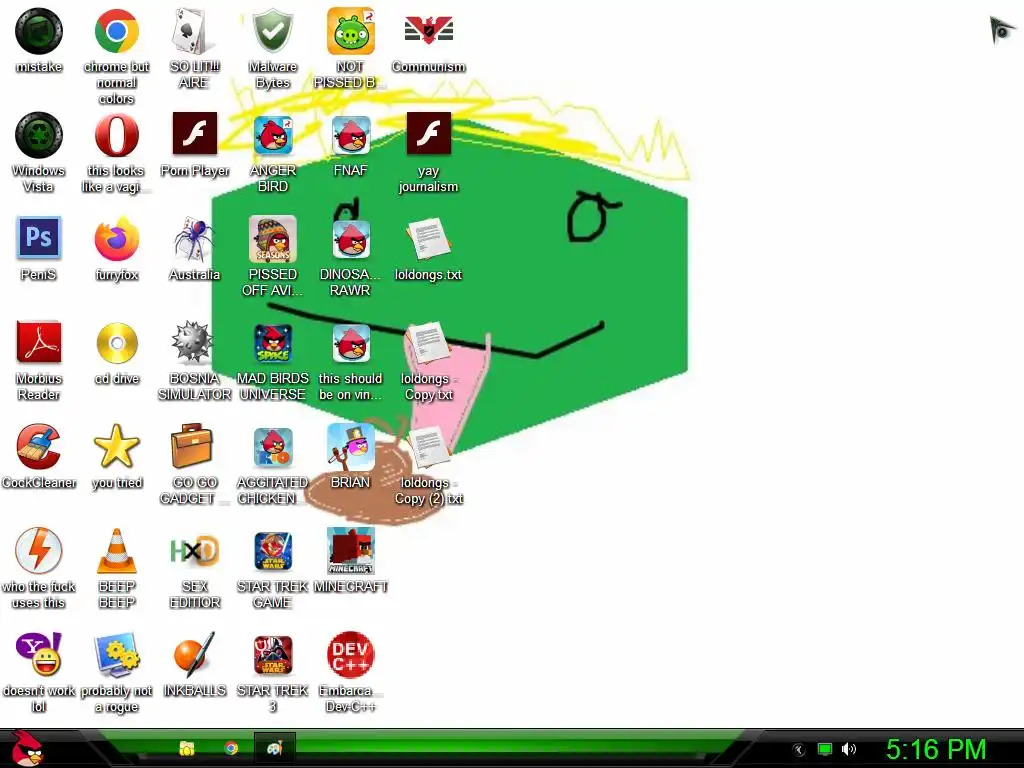Viewport: 1024px width, 768px height.
Task: Click the arrow gadget icon at top right
Action: (1001, 30)
